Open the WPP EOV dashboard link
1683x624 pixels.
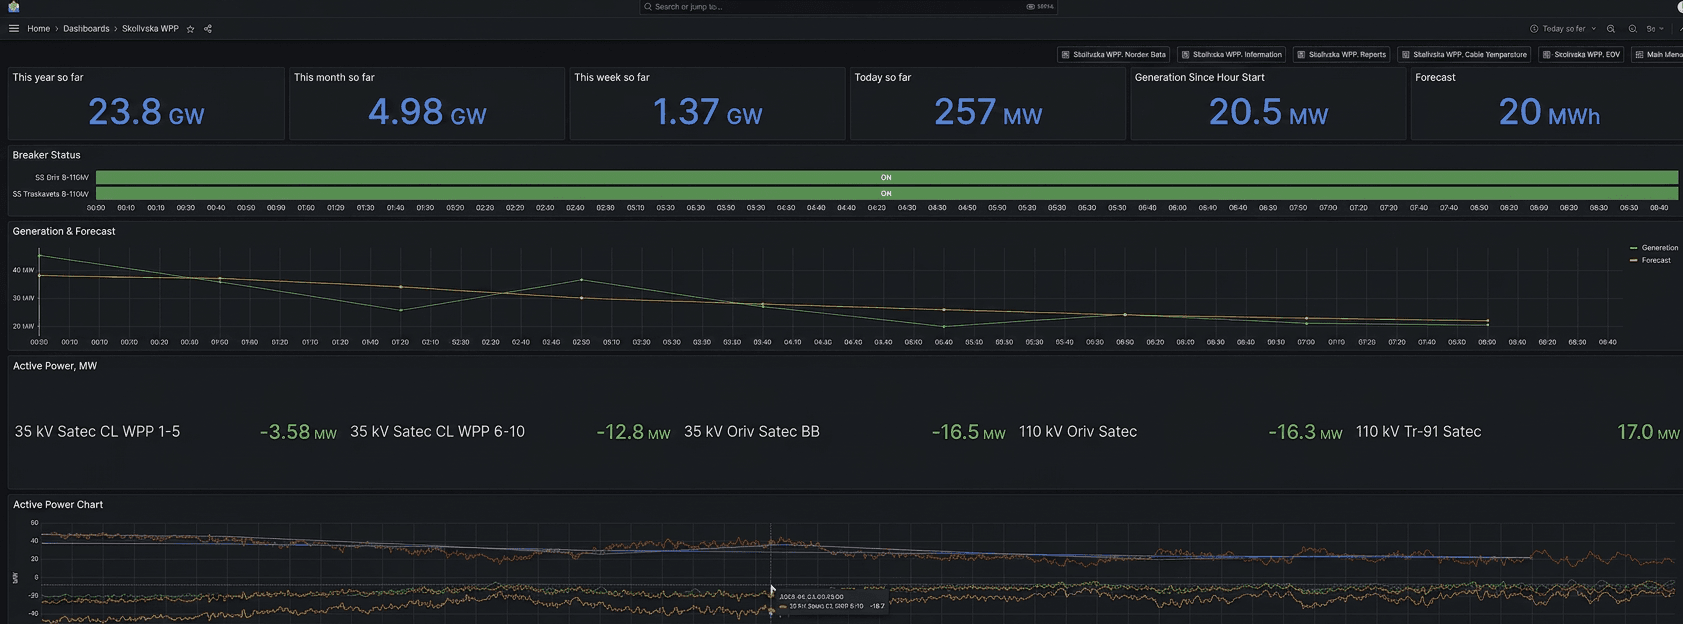coord(1581,55)
